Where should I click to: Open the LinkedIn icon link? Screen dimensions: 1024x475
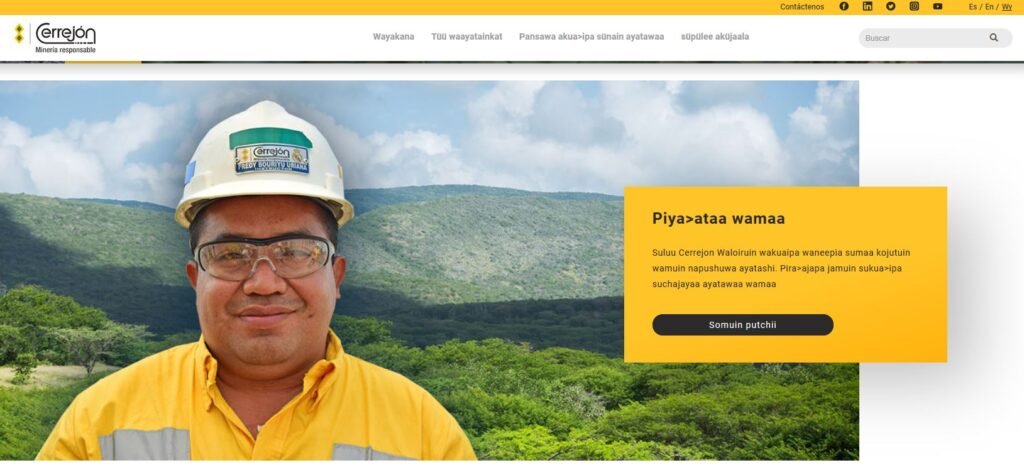coord(867,7)
